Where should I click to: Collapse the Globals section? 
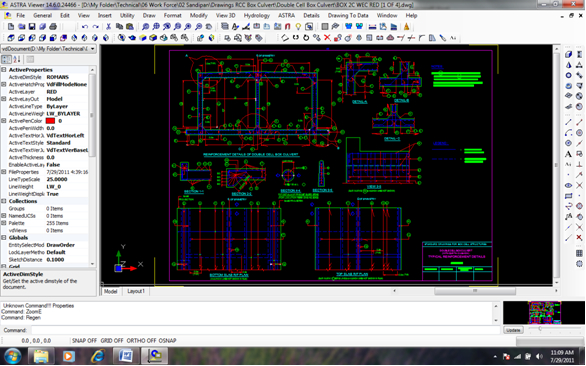pos(4,237)
